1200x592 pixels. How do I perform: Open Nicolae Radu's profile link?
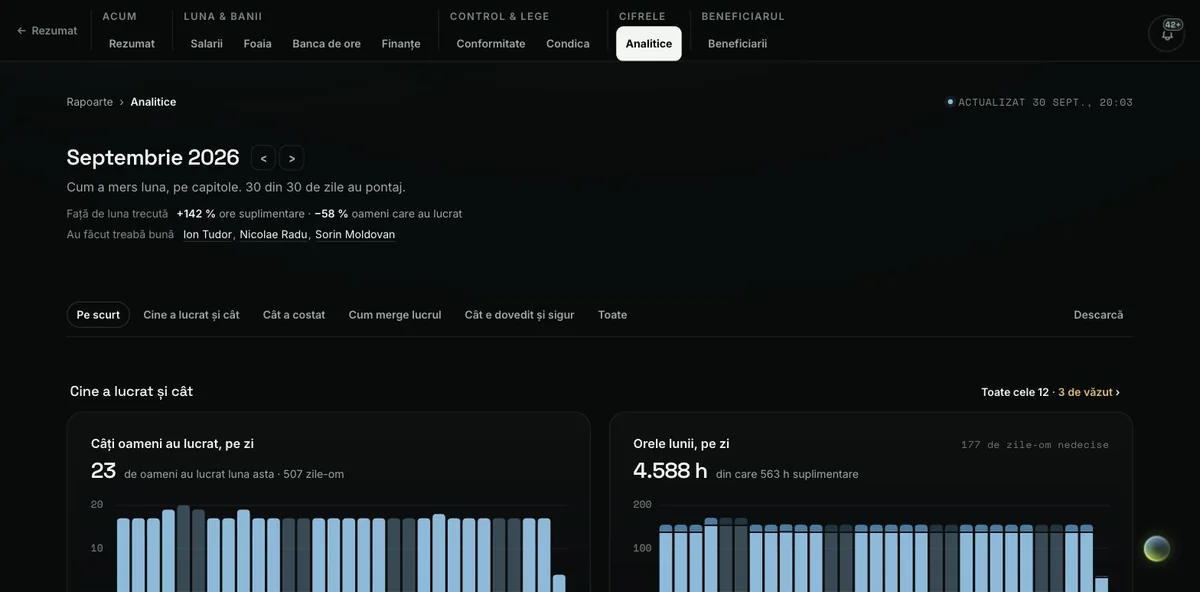tap(273, 235)
